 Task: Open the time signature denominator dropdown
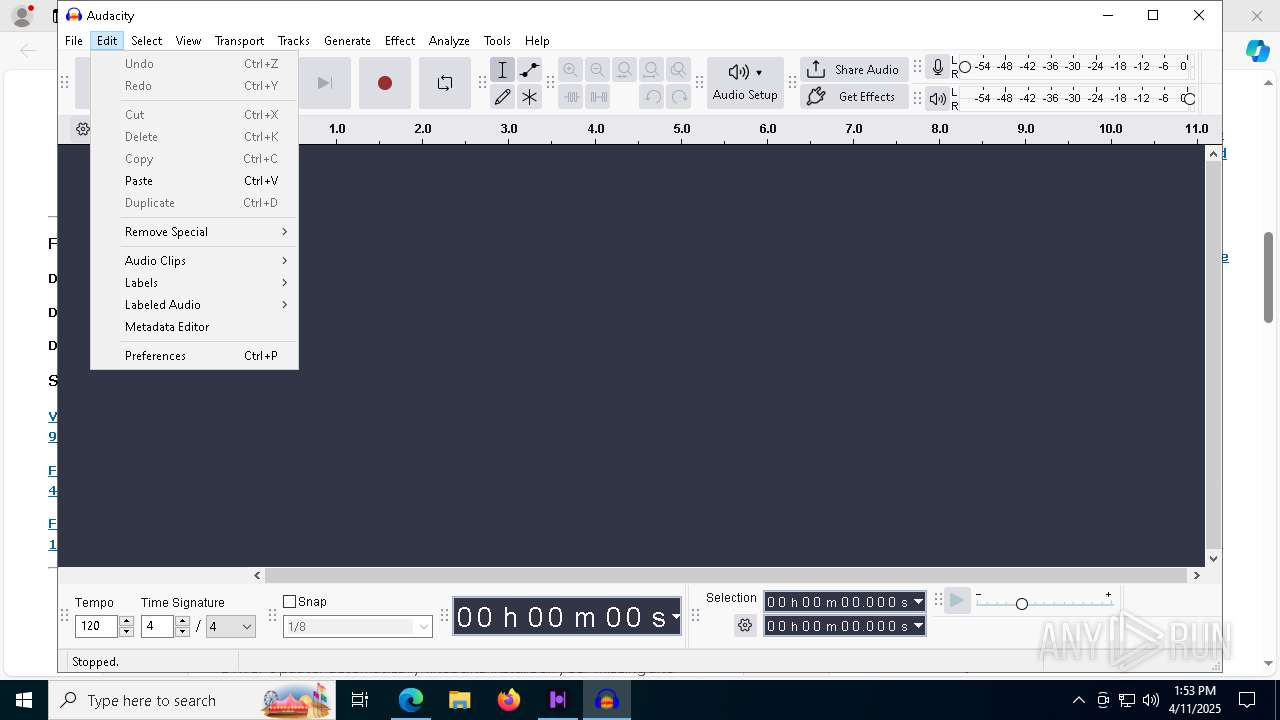231,627
